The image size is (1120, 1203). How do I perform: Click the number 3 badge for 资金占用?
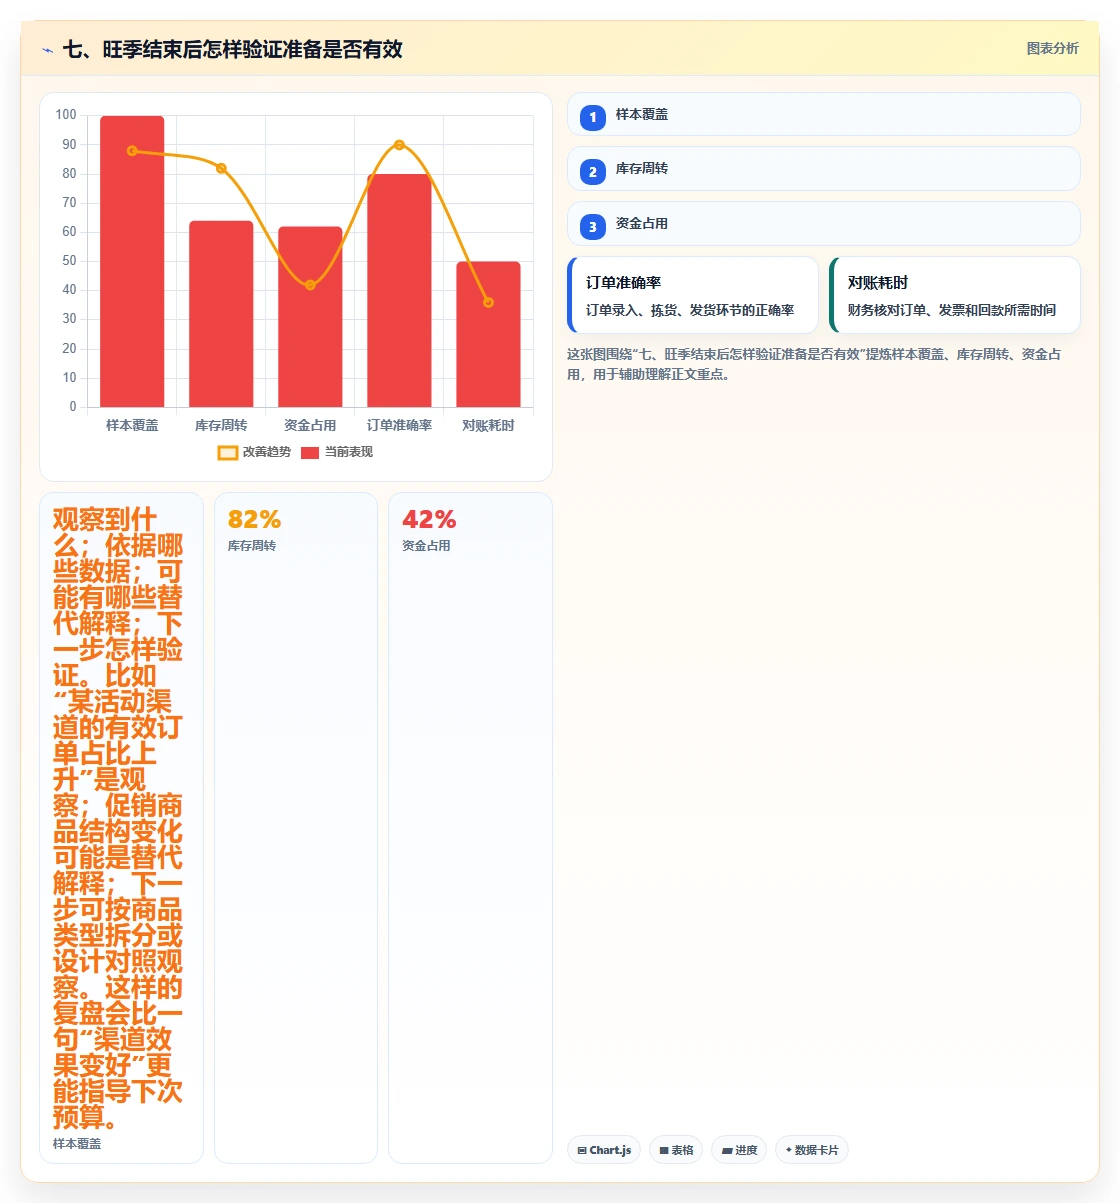pyautogui.click(x=593, y=227)
